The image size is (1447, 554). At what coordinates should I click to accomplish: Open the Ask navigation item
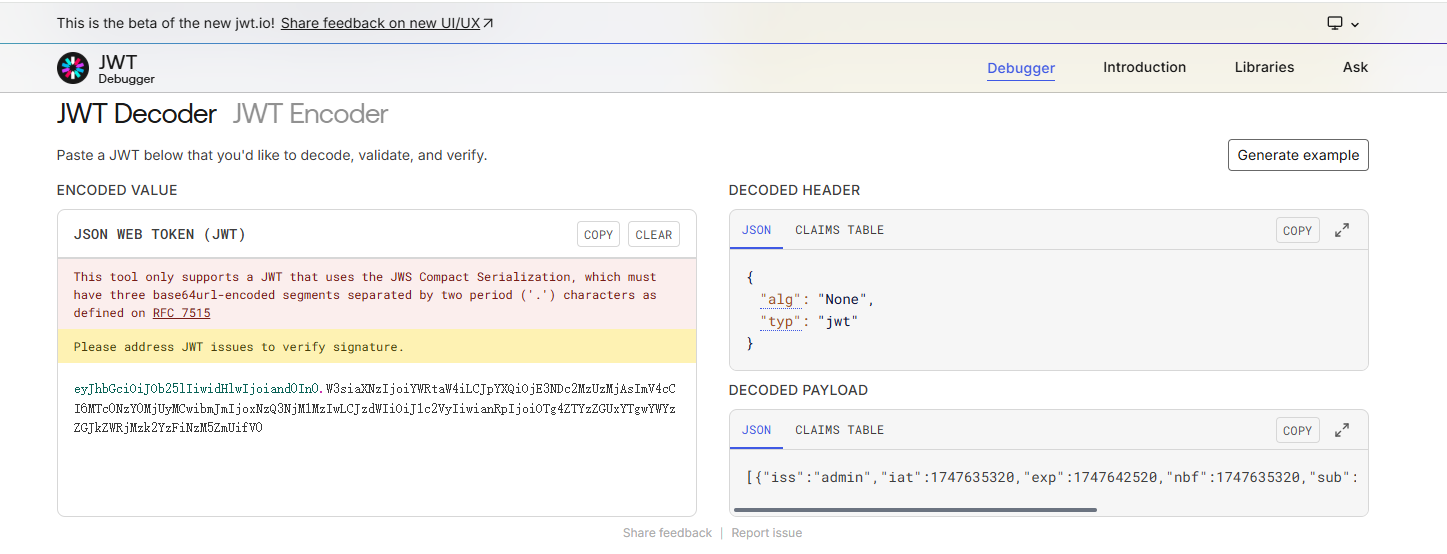1355,68
